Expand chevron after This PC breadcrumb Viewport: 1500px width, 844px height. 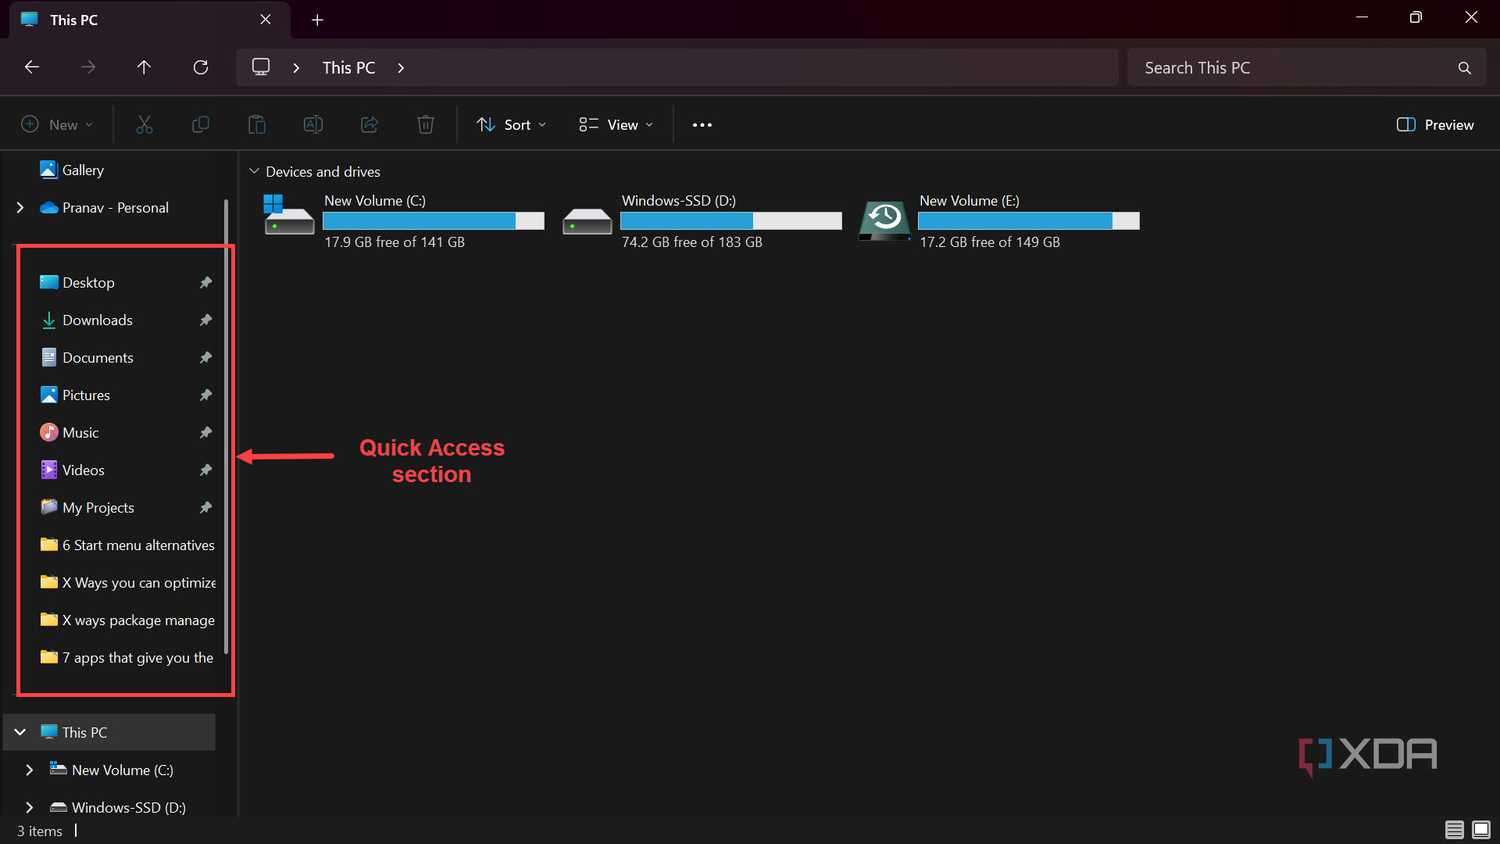click(x=401, y=67)
